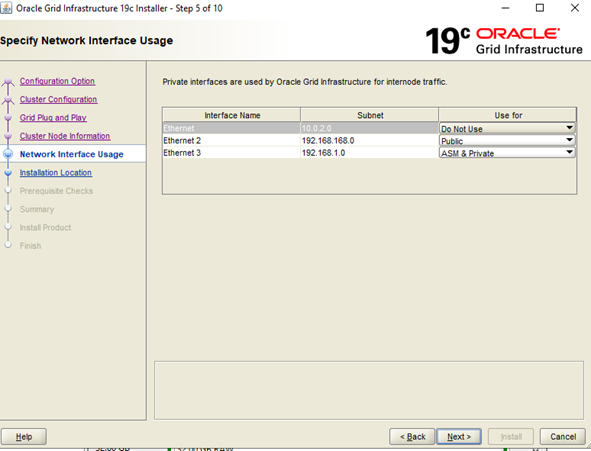Click the Installation Location step bullet icon
Screen dimensions: 591x451
coord(8,173)
